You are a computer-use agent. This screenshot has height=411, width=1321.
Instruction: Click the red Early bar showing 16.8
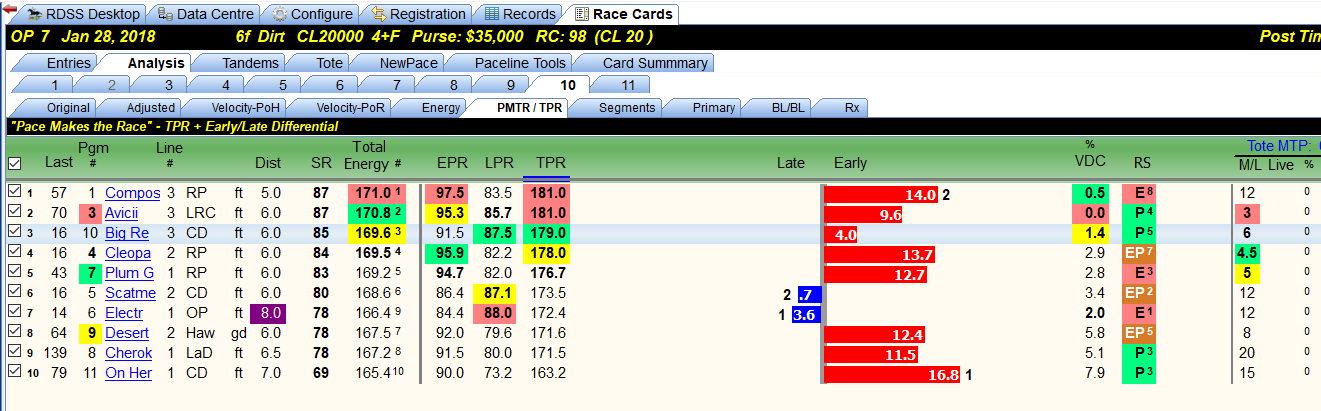coord(892,374)
